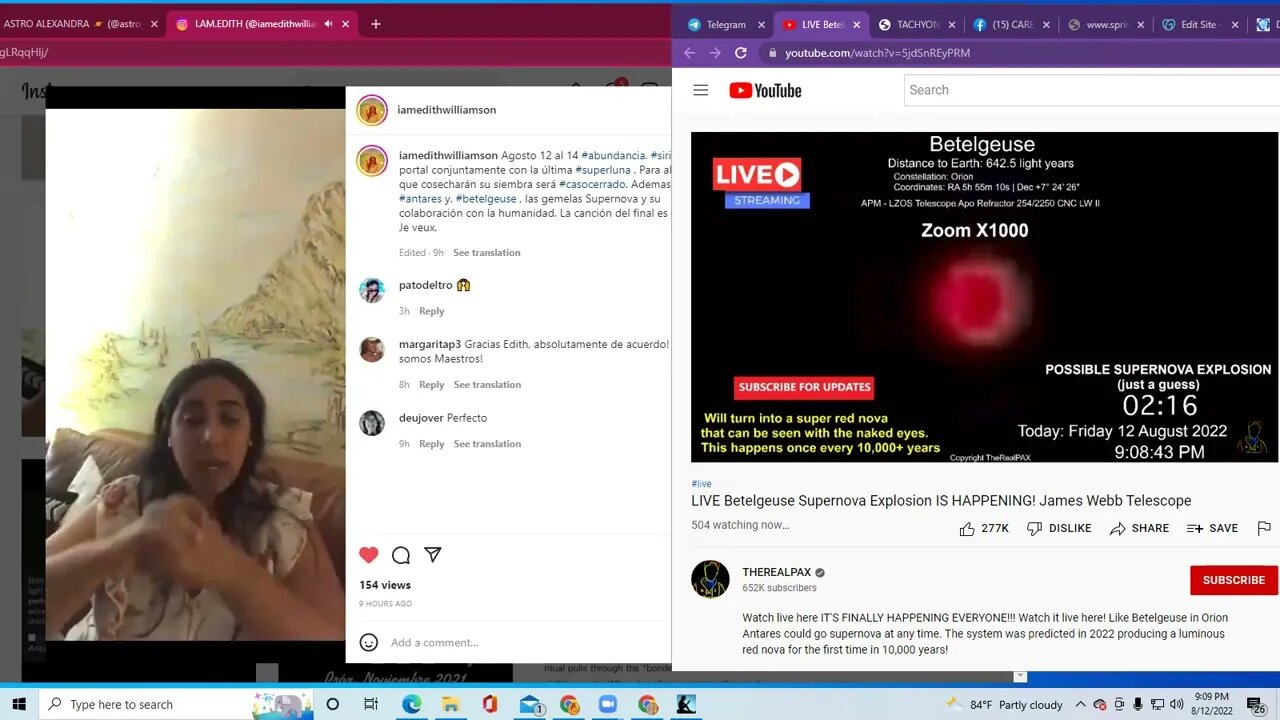1280x720 pixels.
Task: Open a new tab in the Instagram browser
Action: click(375, 24)
